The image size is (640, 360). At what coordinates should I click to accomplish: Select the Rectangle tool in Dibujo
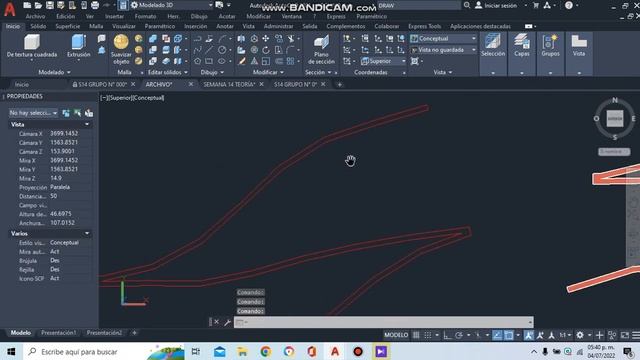pos(209,61)
